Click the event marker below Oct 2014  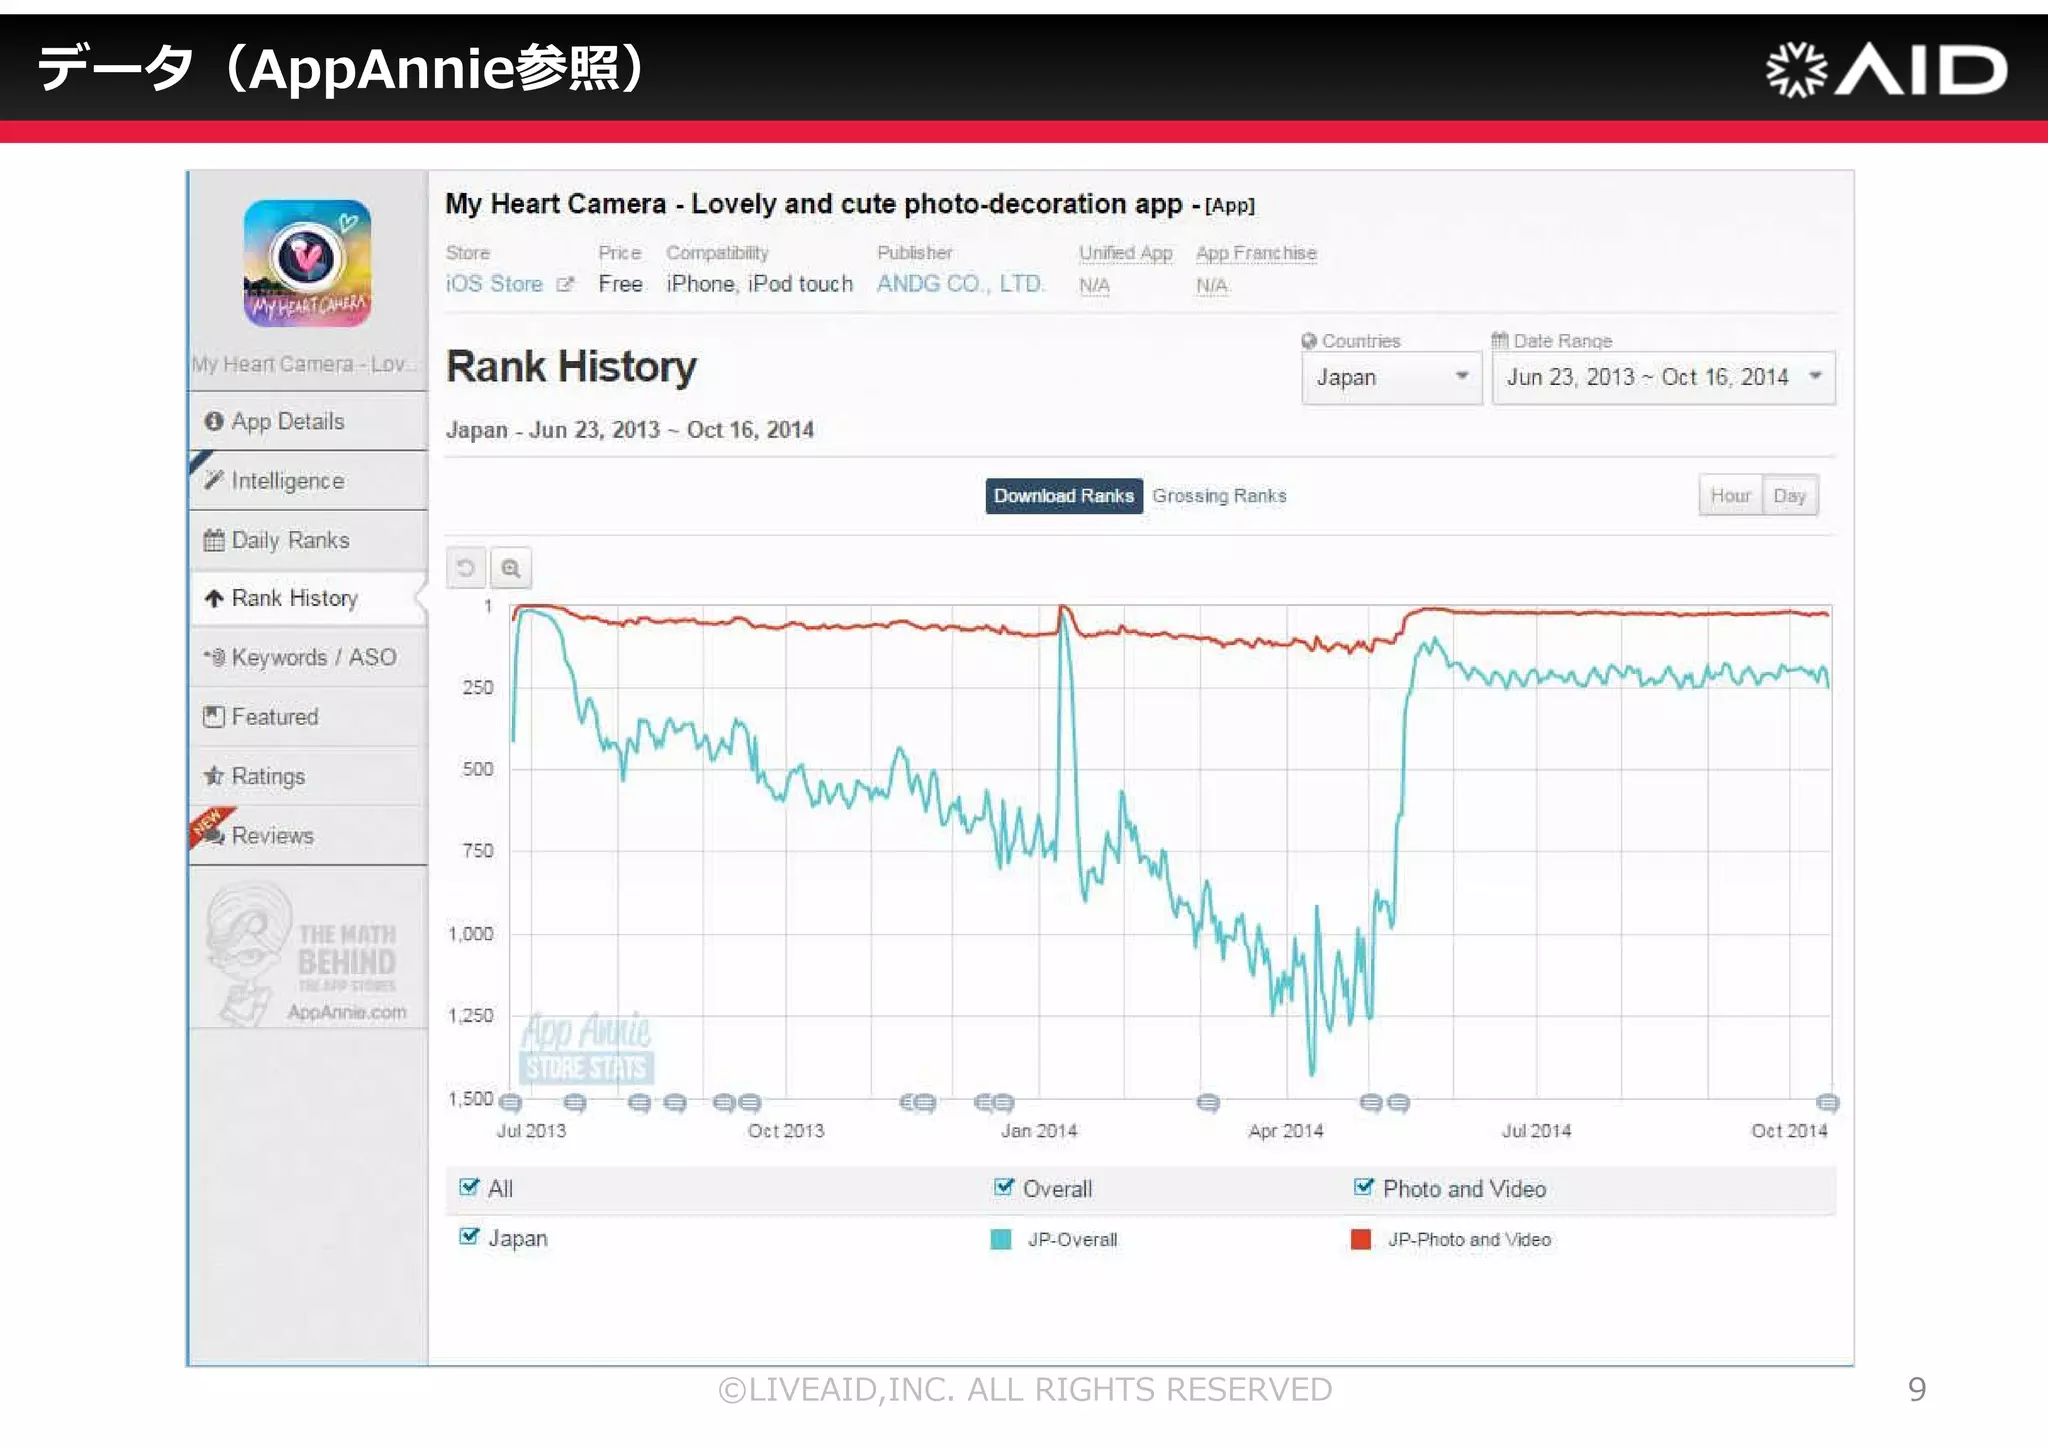click(1827, 1102)
